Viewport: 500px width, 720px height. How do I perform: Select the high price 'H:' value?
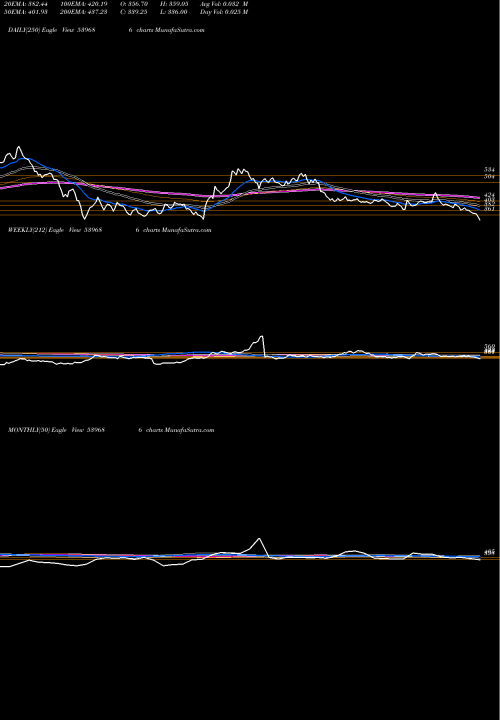coord(174,4)
